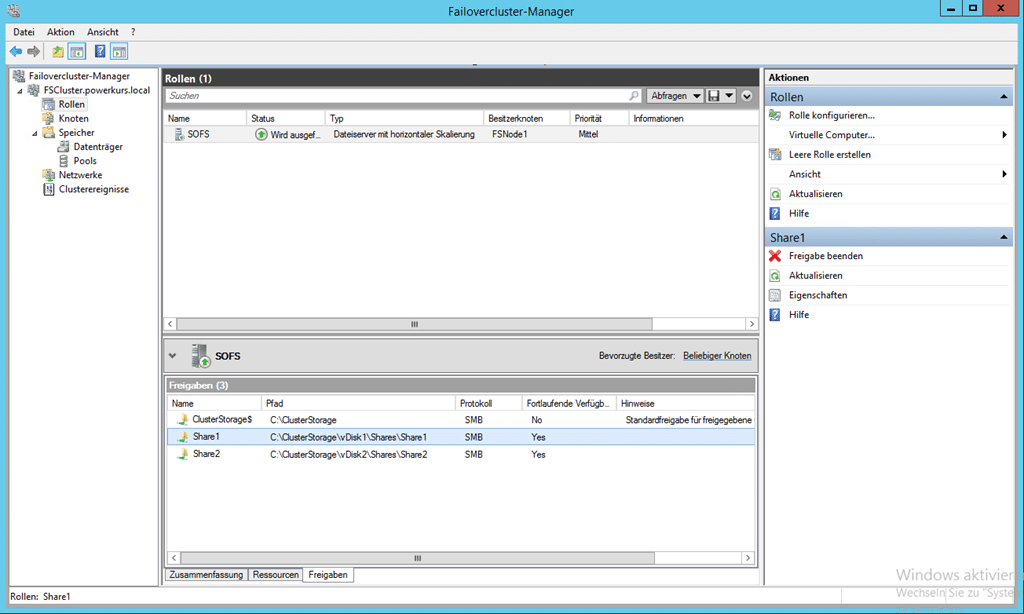Toggle the console tree pane toolbar icon
The height and width of the screenshot is (614, 1024).
[77, 52]
